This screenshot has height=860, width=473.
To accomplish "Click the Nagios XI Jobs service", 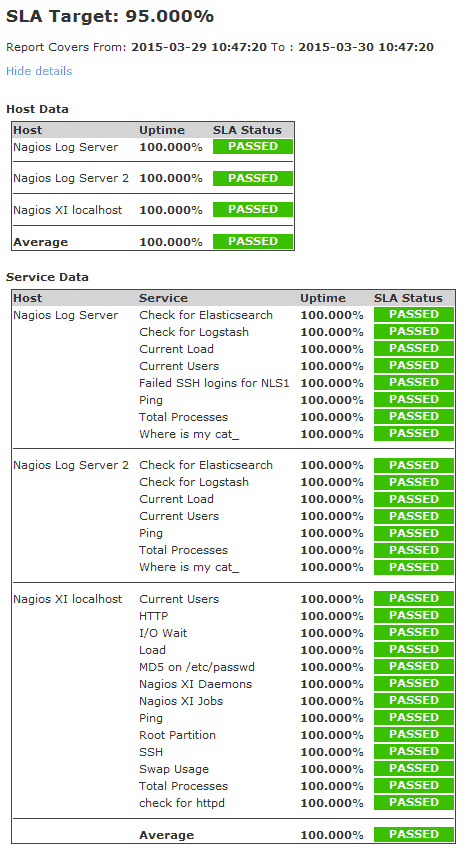I will tap(181, 701).
